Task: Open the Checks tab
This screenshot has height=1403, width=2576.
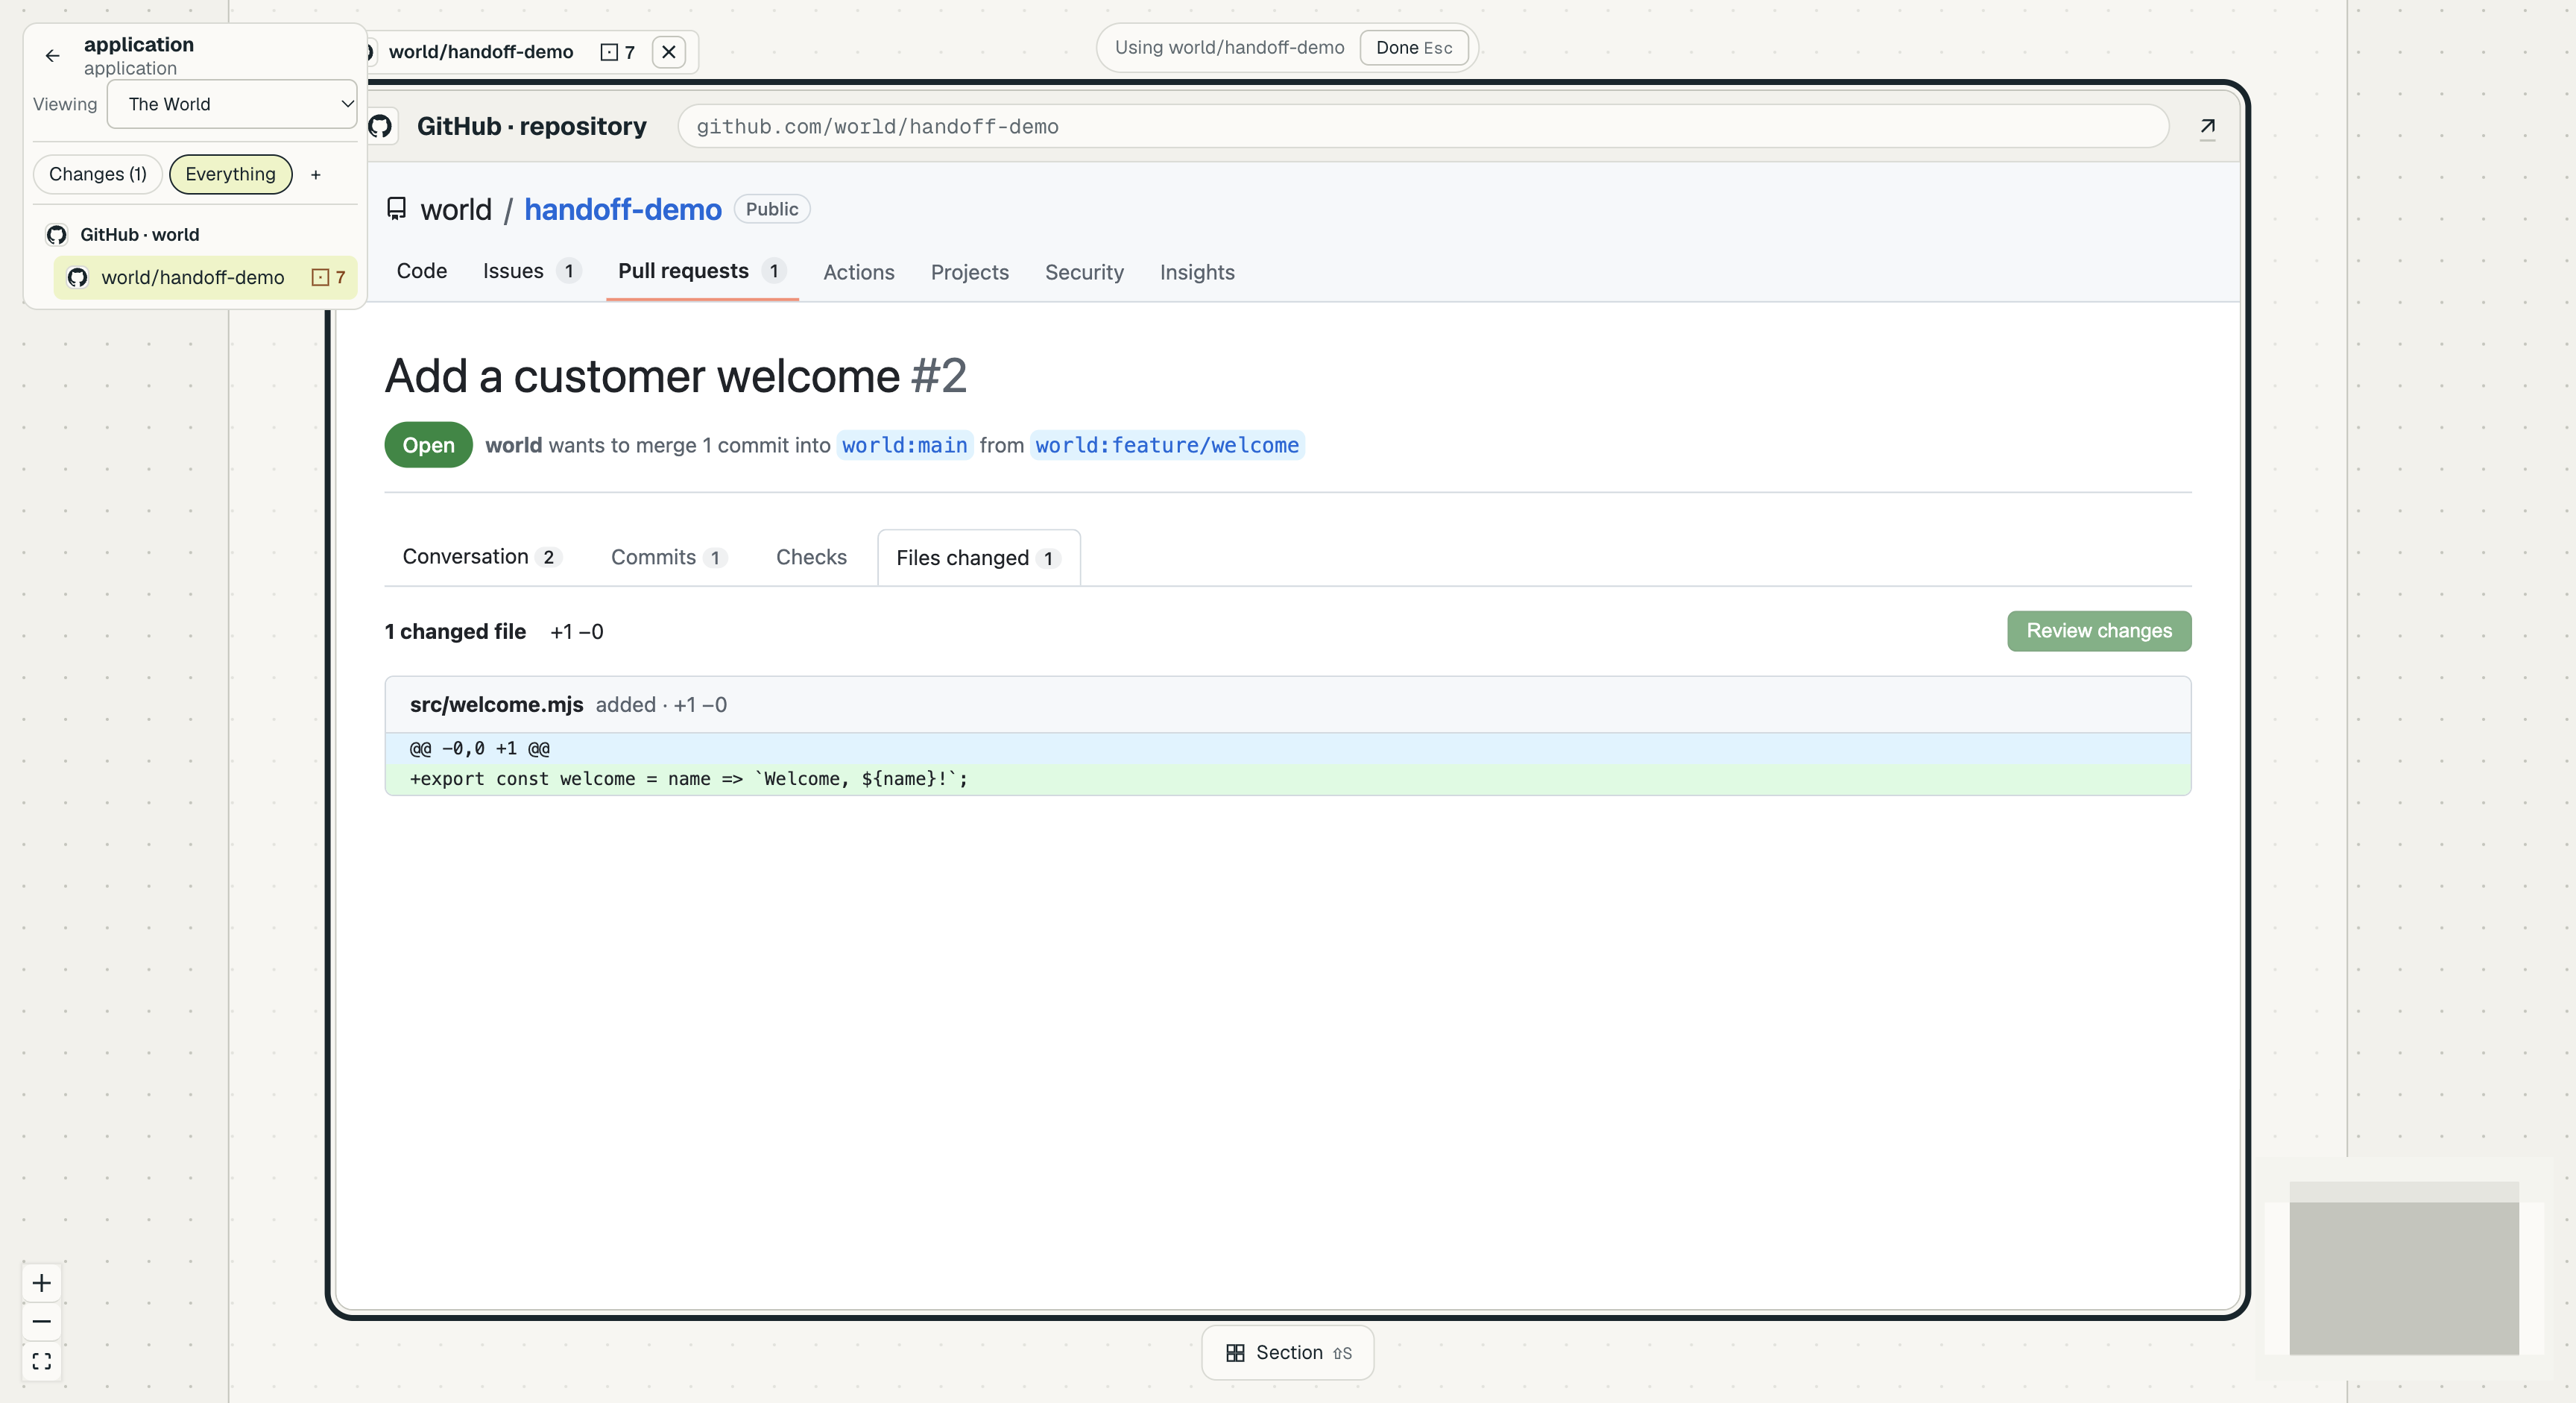Action: pyautogui.click(x=811, y=557)
